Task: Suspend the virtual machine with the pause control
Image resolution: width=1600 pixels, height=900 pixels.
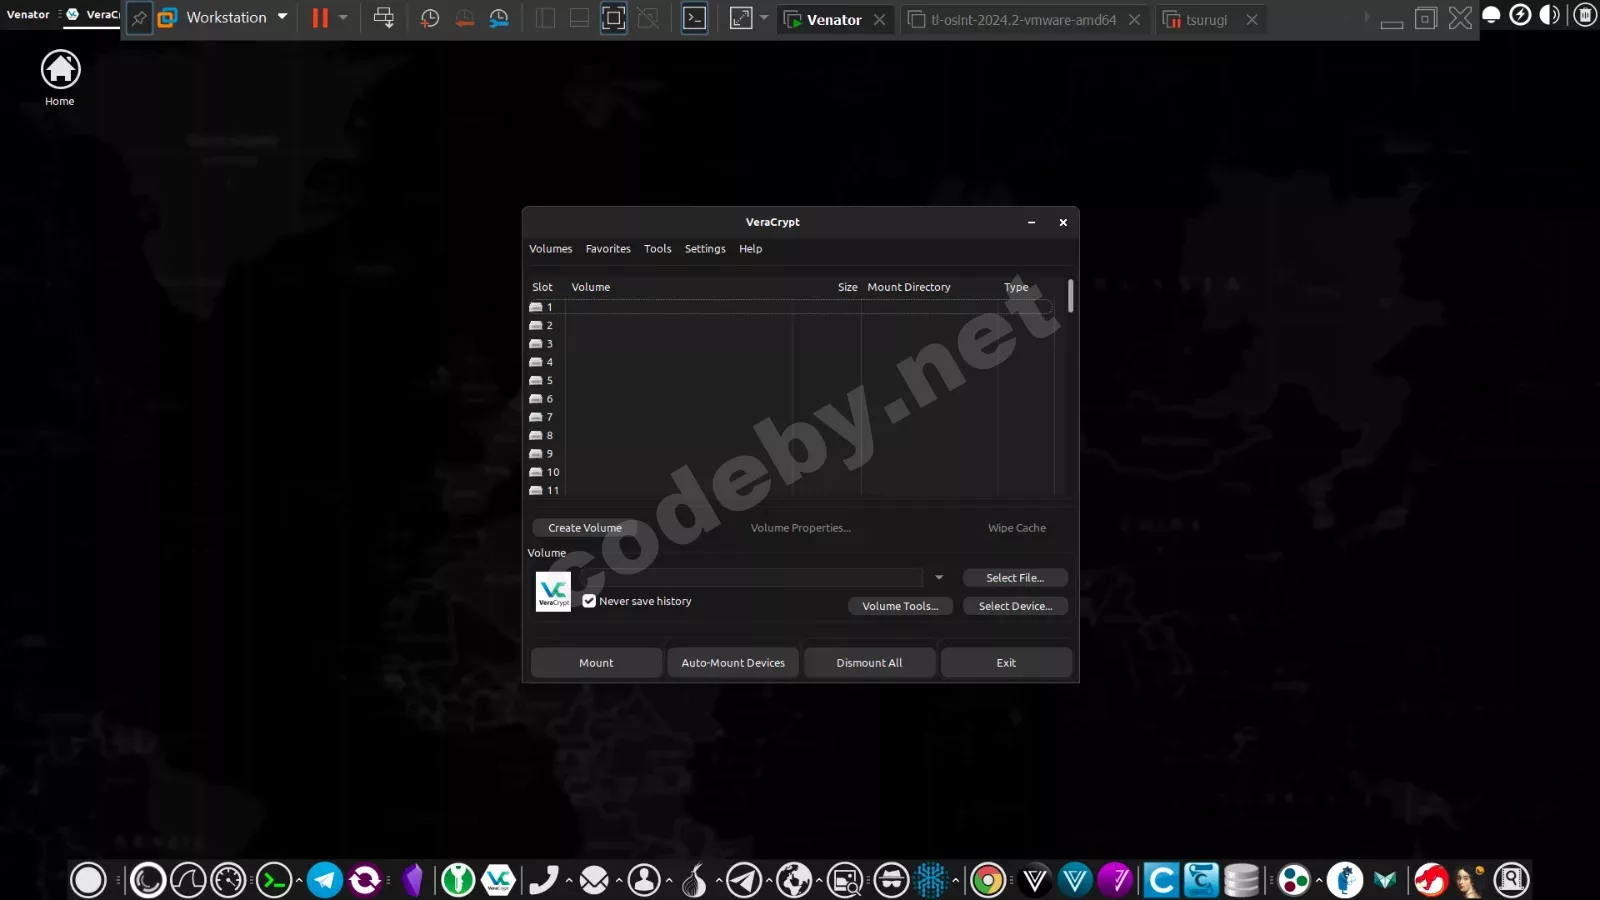Action: (318, 17)
